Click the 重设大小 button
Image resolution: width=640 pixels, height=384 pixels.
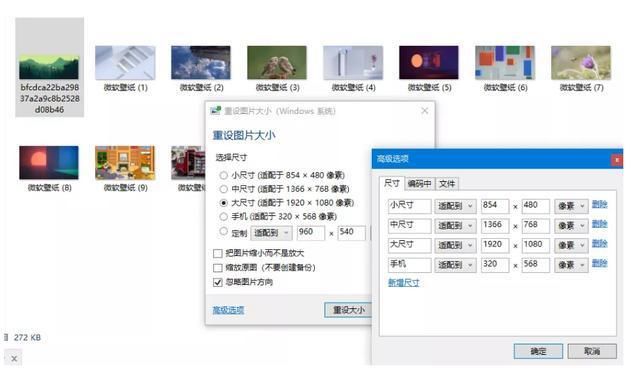coord(348,310)
